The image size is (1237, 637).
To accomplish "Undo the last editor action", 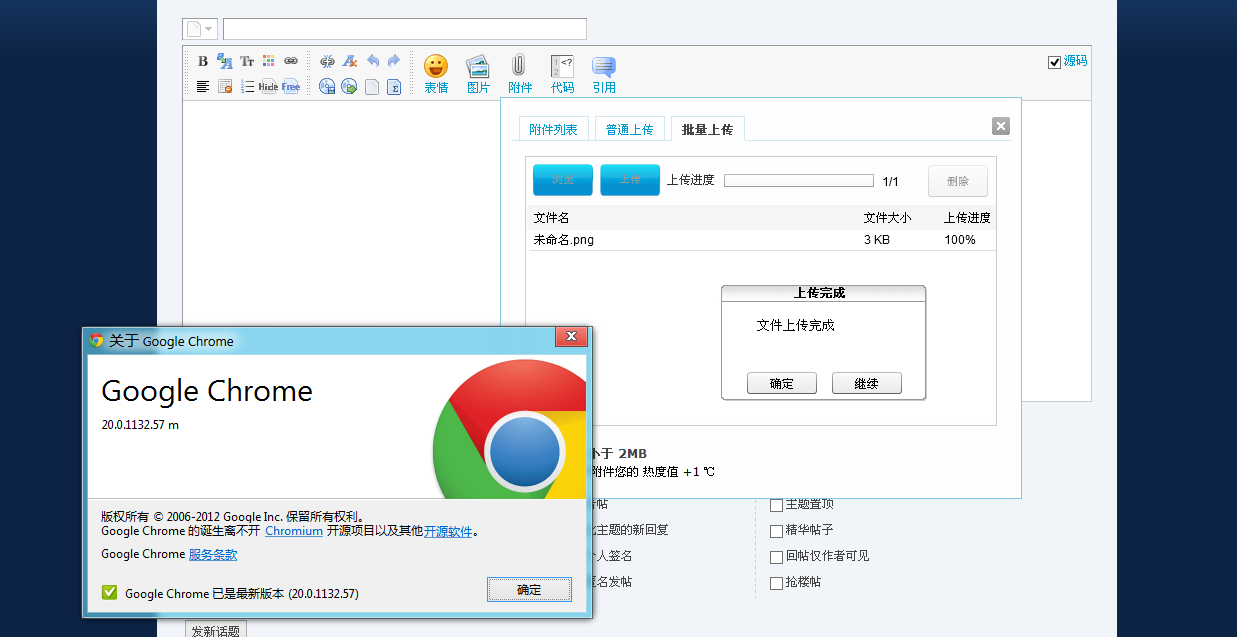I will pos(372,61).
